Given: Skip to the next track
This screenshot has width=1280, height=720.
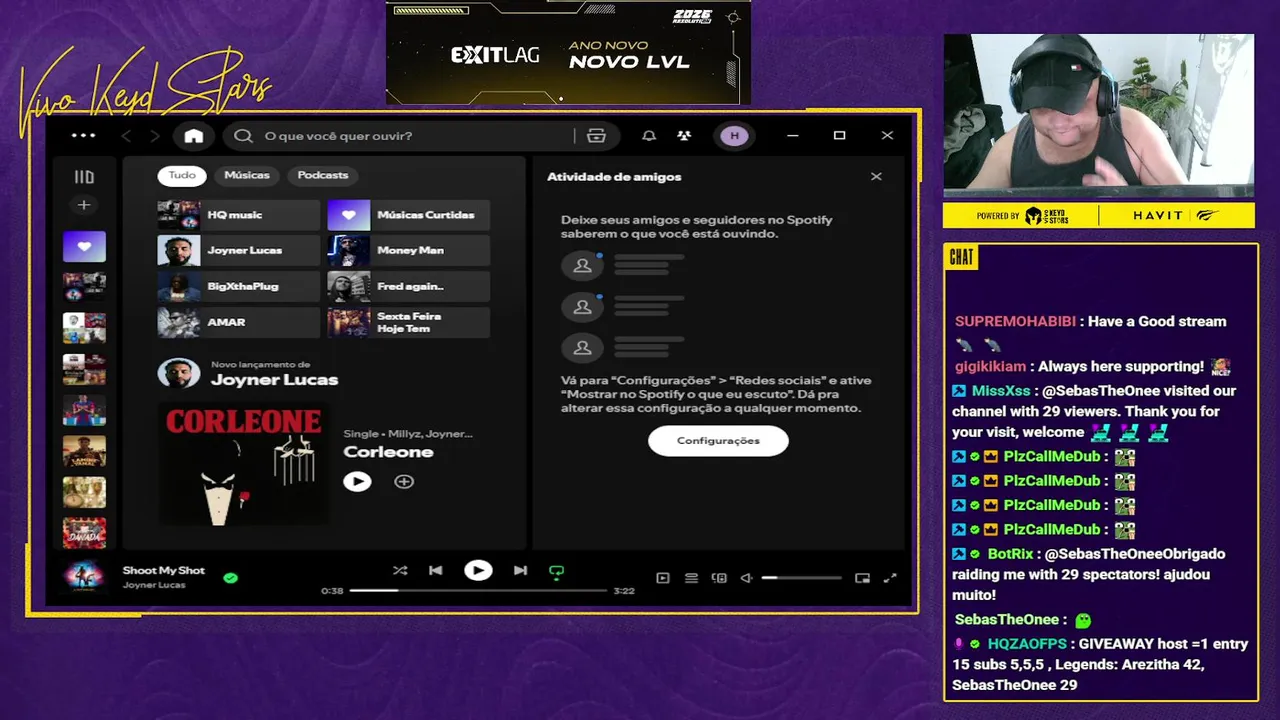Looking at the screenshot, I should (x=520, y=571).
